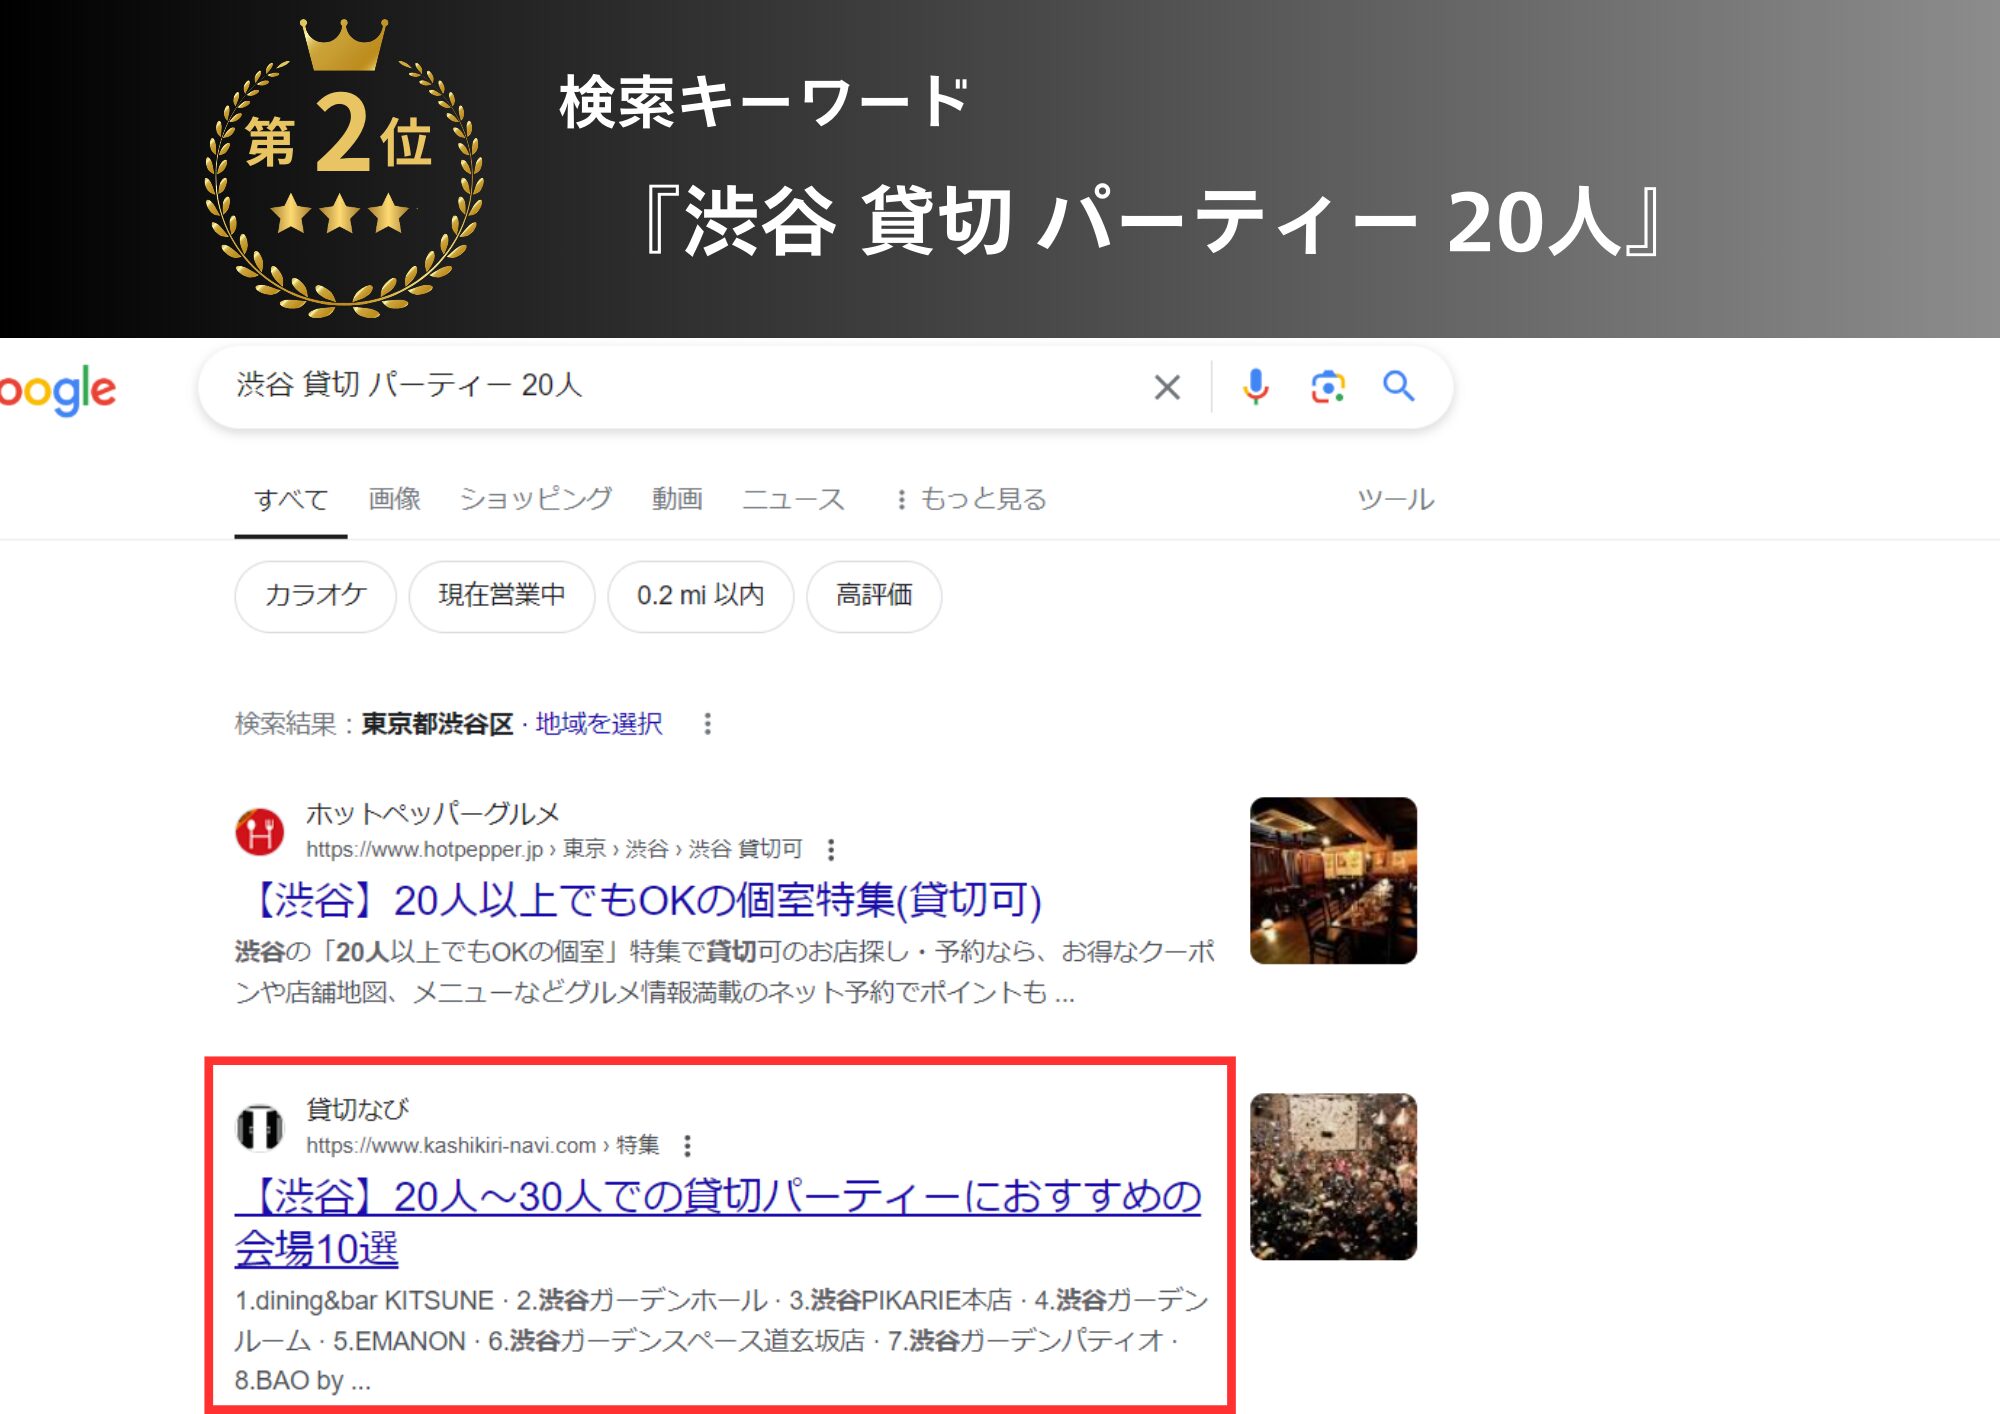
Task: Open options menu for kashikiri-navi result
Action: pyautogui.click(x=687, y=1146)
